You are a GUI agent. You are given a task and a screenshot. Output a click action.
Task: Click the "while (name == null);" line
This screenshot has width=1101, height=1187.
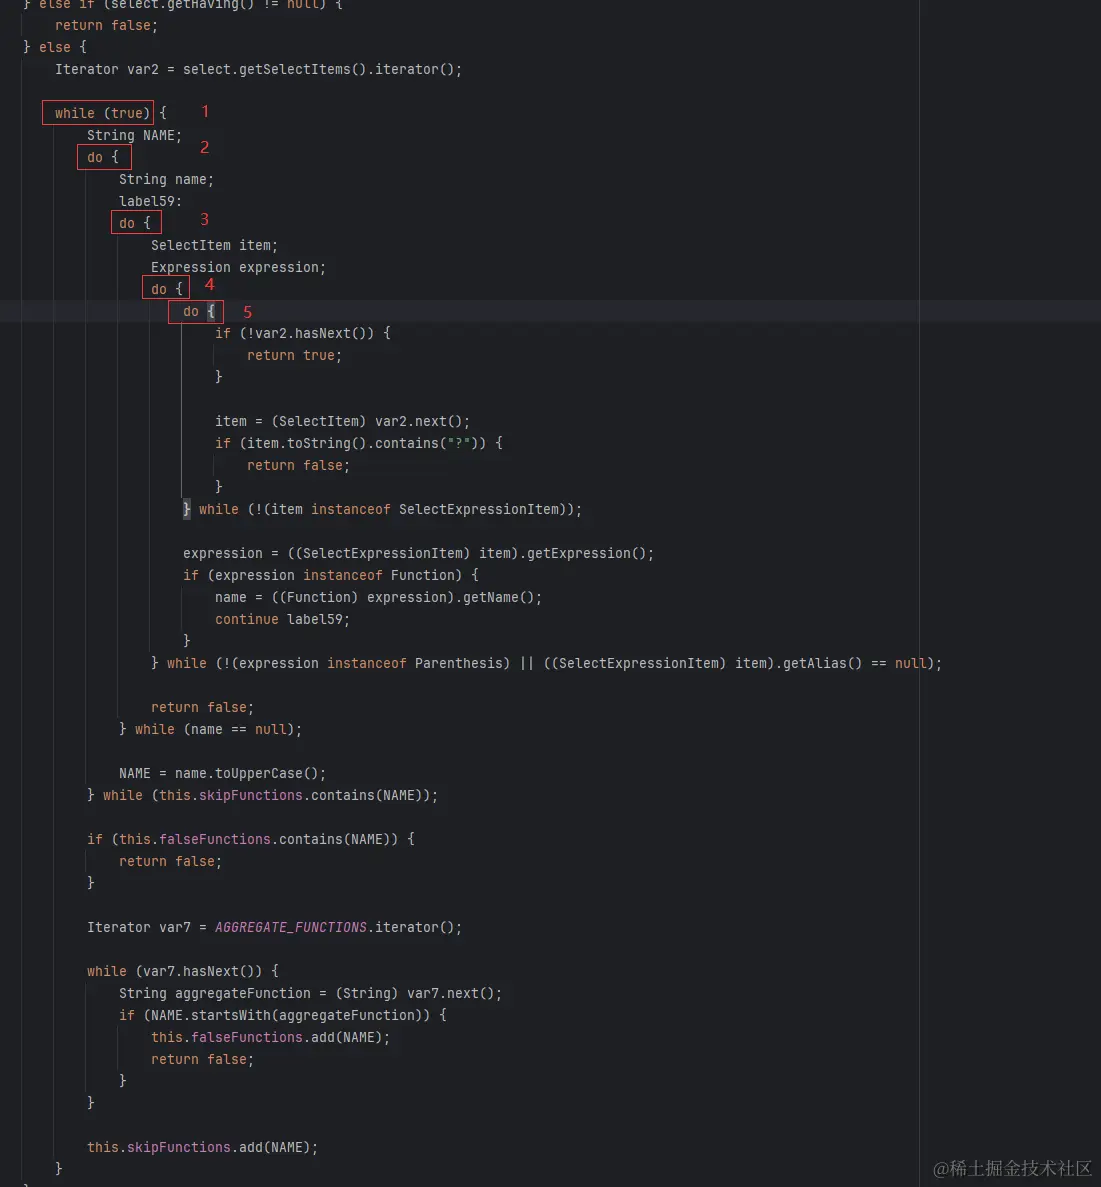pos(211,729)
